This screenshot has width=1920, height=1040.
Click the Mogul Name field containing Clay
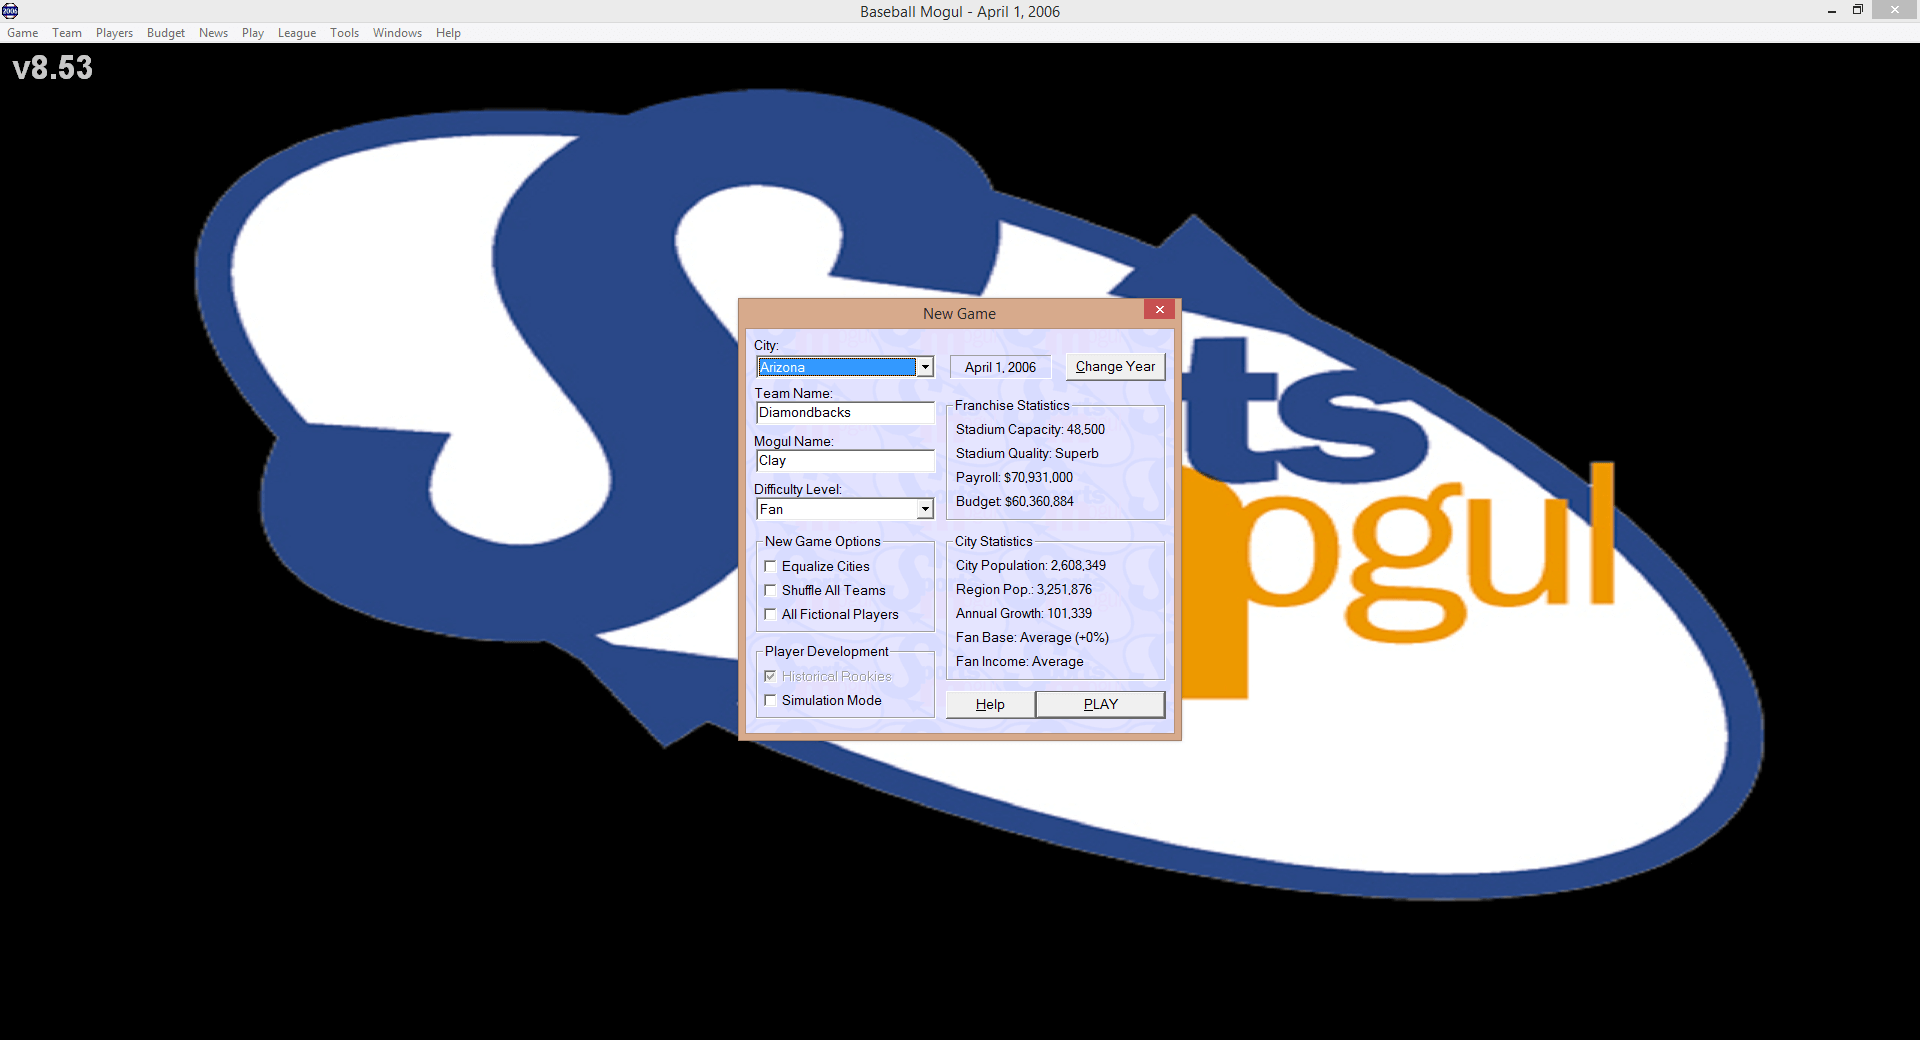pyautogui.click(x=845, y=461)
